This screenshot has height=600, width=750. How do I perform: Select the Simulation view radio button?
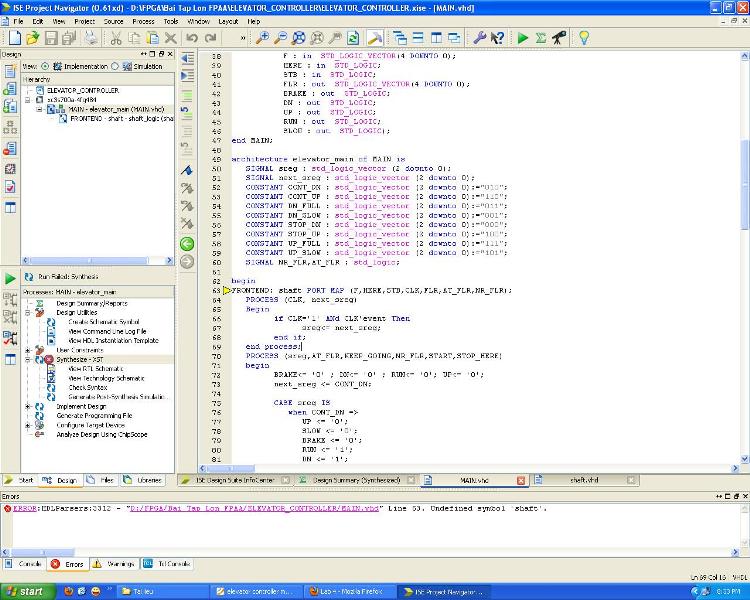(x=116, y=66)
